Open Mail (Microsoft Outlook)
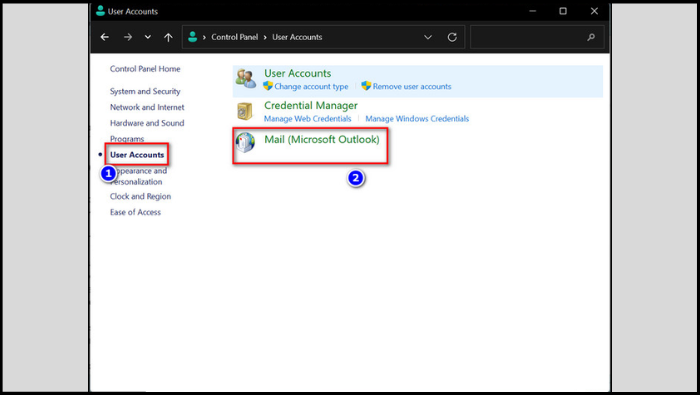 point(322,139)
